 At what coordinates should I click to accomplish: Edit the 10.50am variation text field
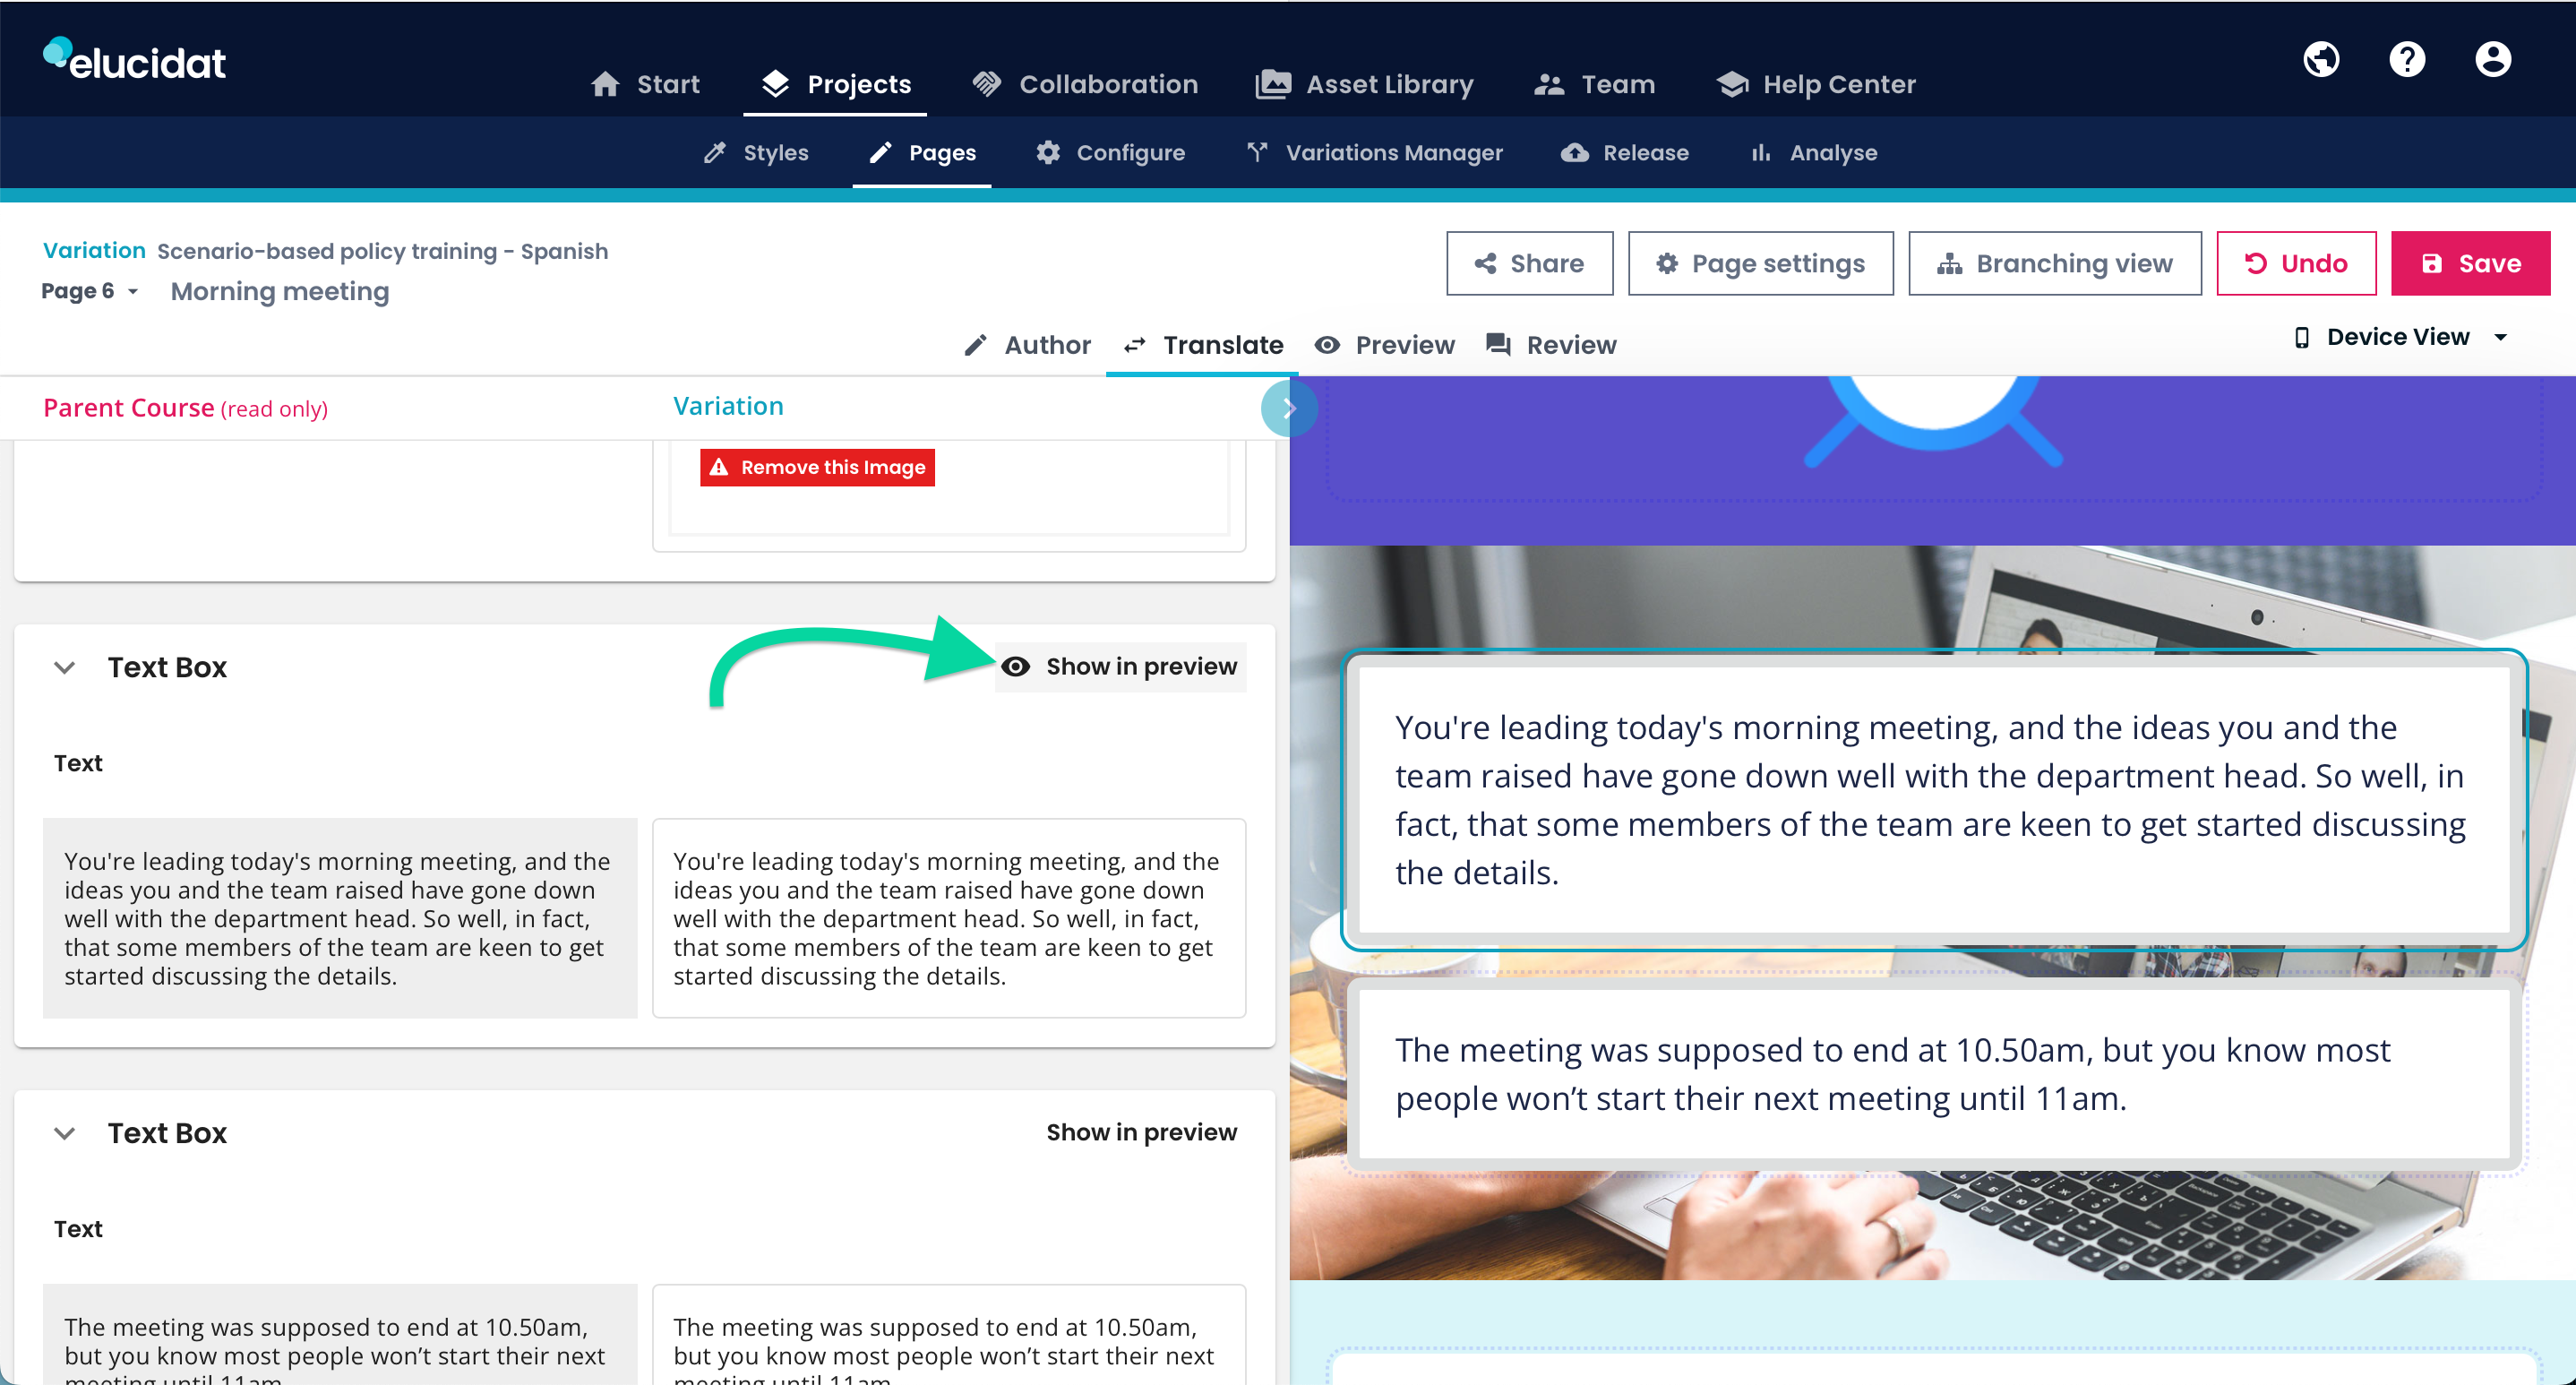(x=949, y=1336)
